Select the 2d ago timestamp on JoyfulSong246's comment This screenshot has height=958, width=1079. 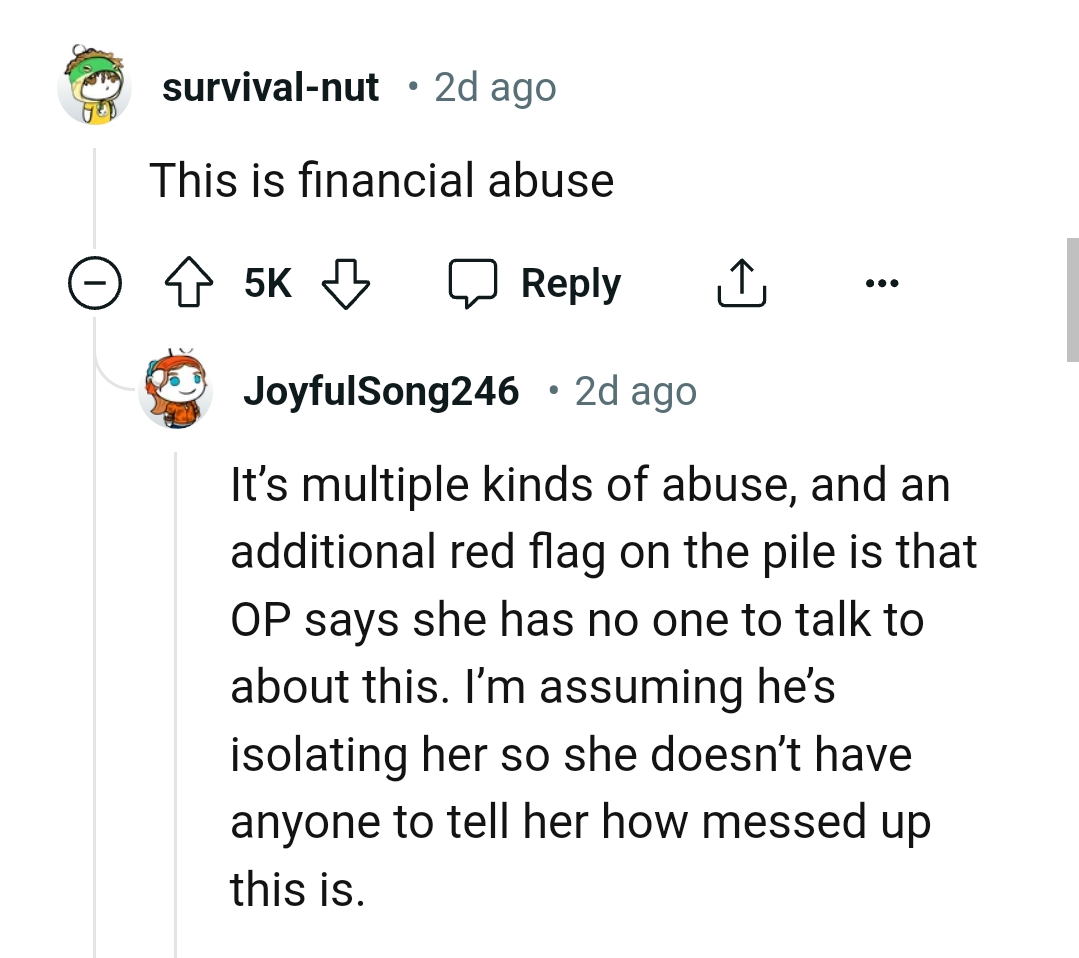coord(634,391)
